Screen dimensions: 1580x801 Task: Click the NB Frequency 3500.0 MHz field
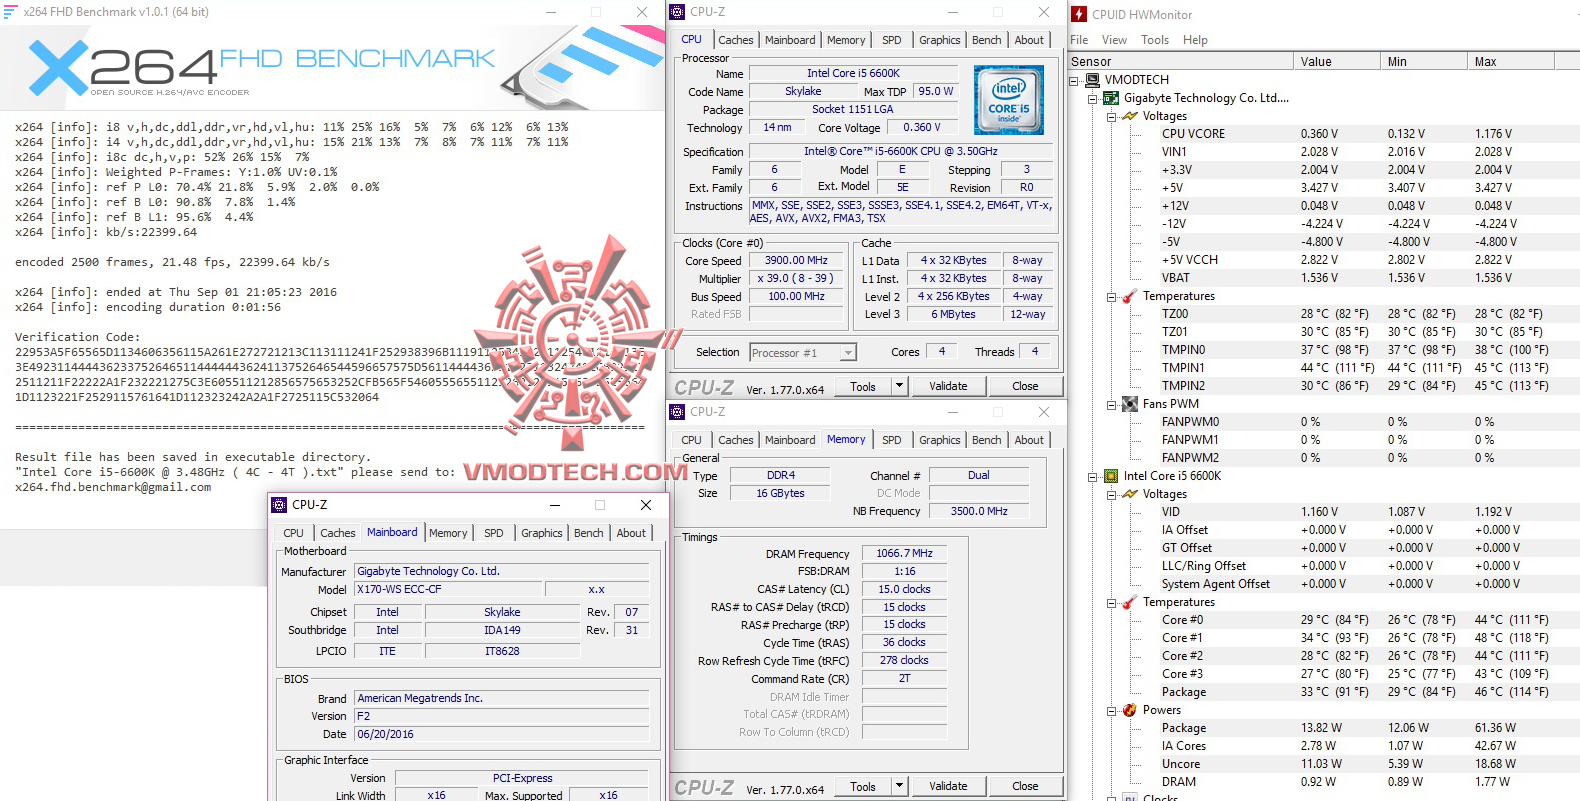pos(978,511)
